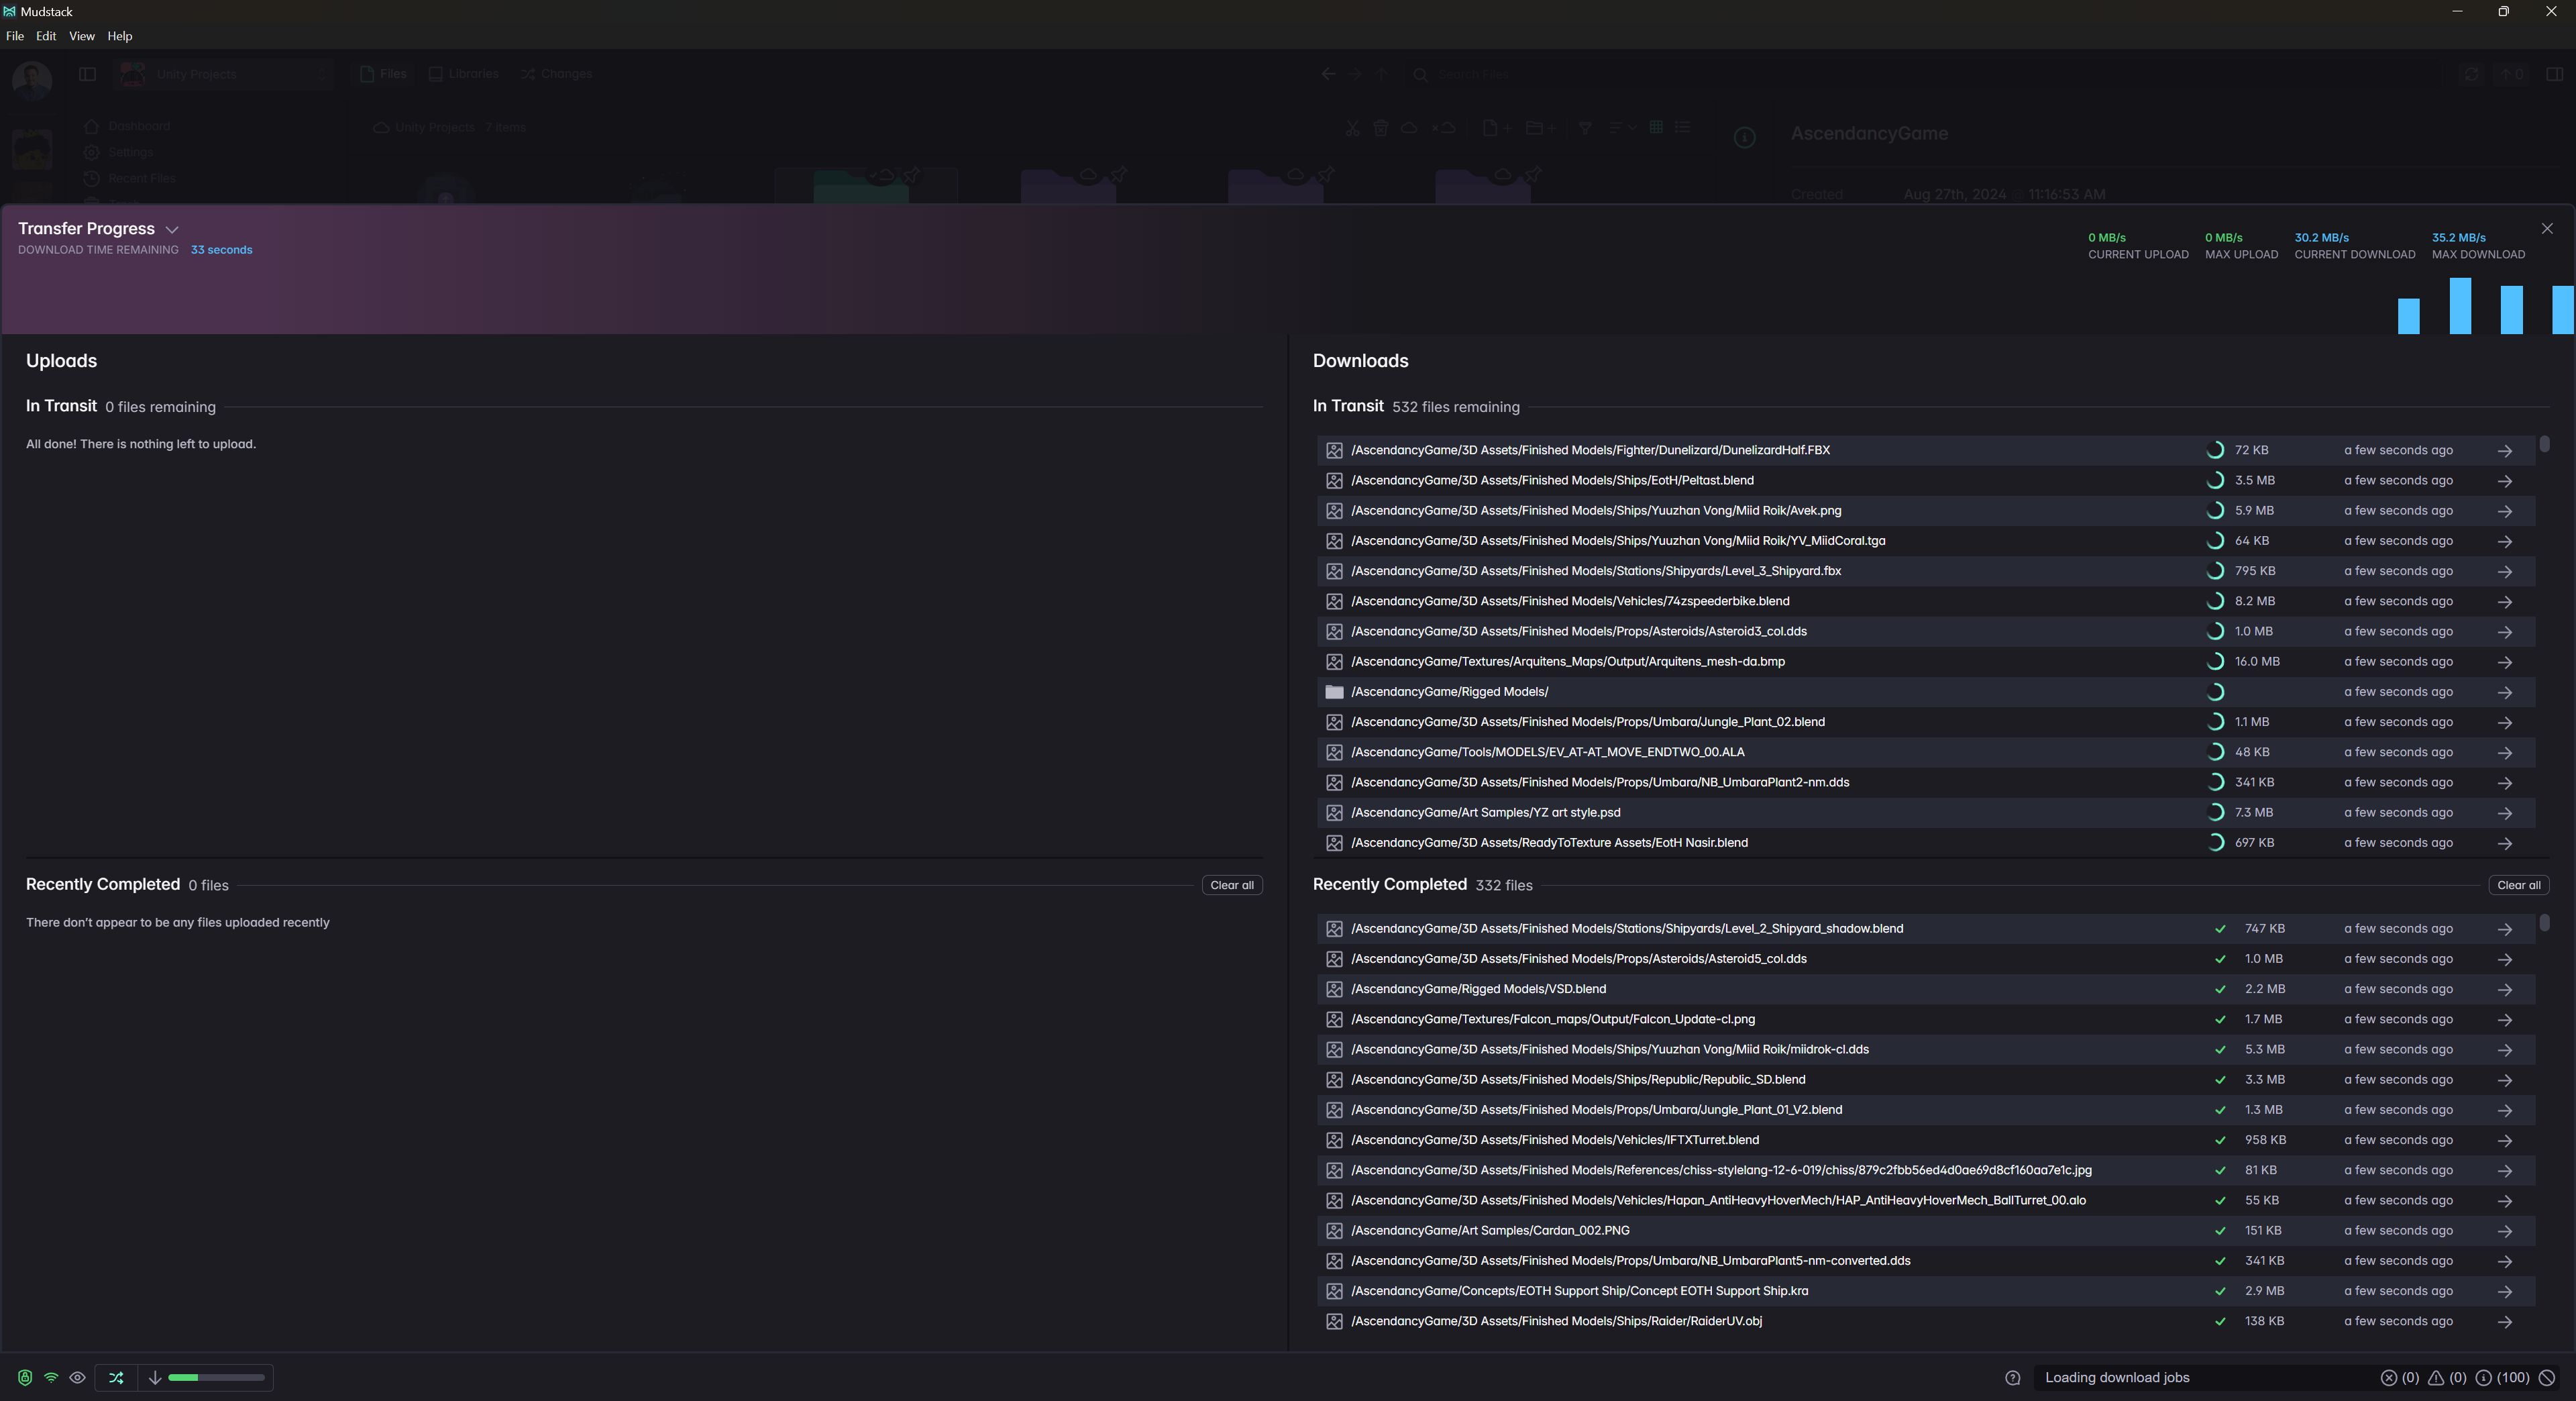Viewport: 2576px width, 1401px height.
Task: Go to RaiderUV.obj via its row arrow
Action: pos(2504,1322)
